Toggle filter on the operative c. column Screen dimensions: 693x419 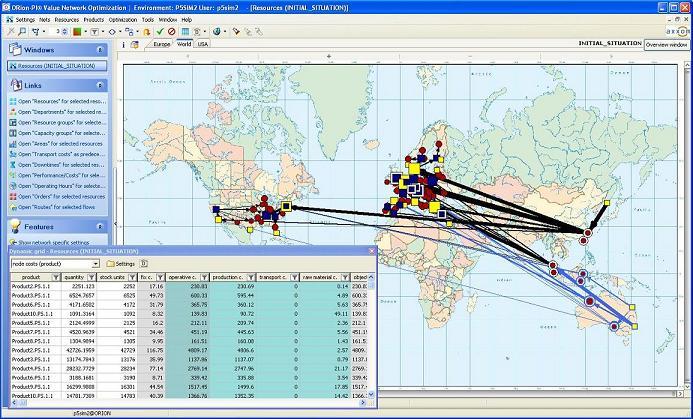(204, 278)
